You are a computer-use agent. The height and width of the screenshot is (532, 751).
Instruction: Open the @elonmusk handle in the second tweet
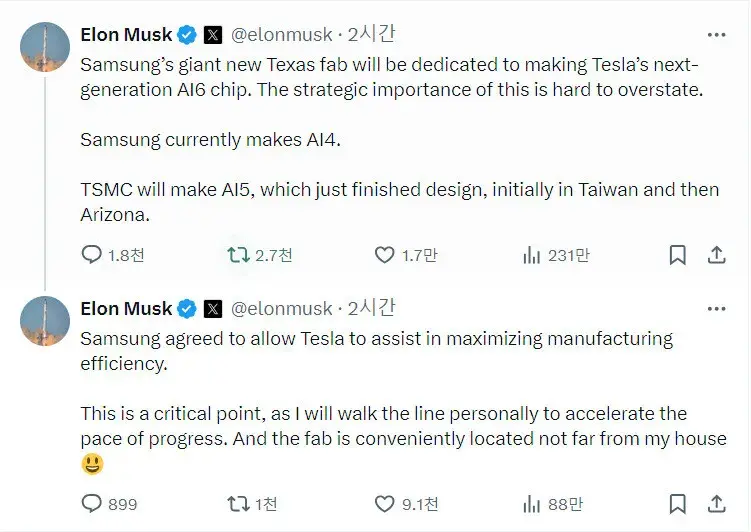coord(282,309)
